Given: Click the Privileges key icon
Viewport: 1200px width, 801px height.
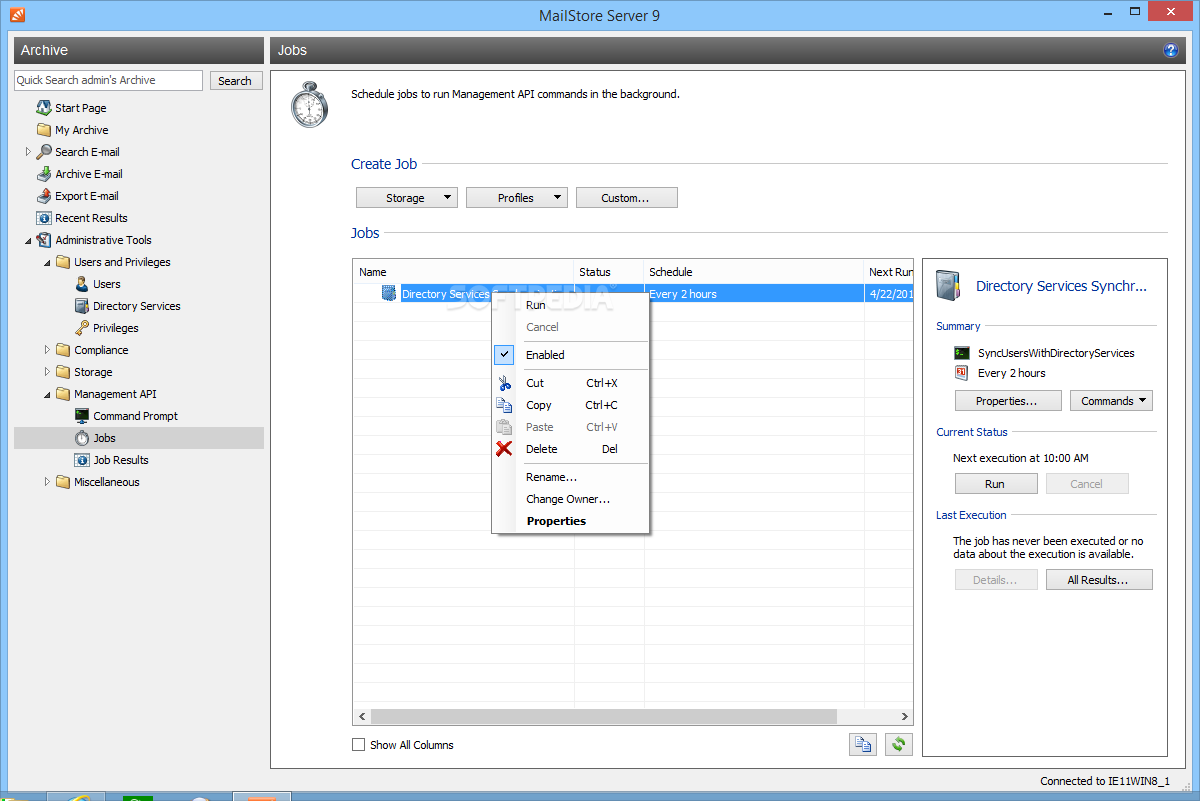Looking at the screenshot, I should [82, 328].
